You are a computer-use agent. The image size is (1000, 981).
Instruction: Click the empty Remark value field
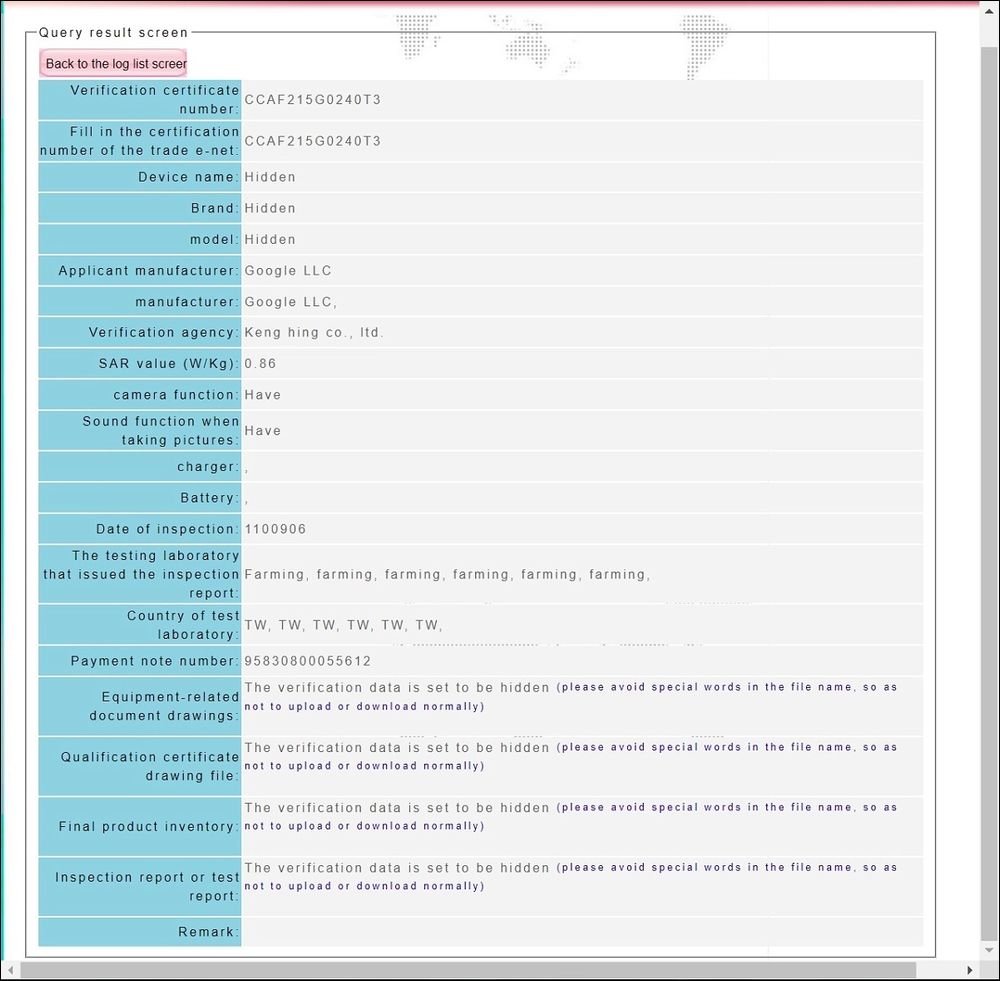pos(580,932)
